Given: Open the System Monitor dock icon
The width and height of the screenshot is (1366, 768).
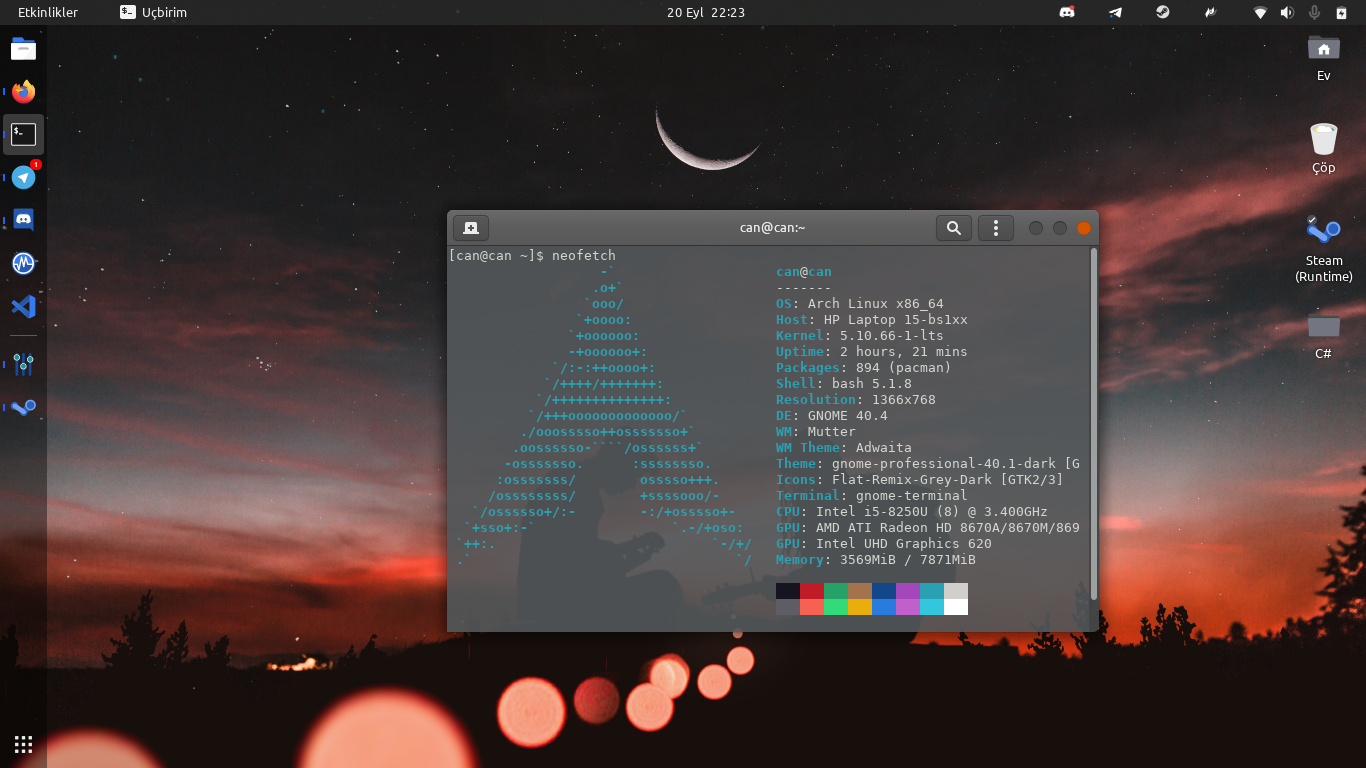Looking at the screenshot, I should pos(24,263).
